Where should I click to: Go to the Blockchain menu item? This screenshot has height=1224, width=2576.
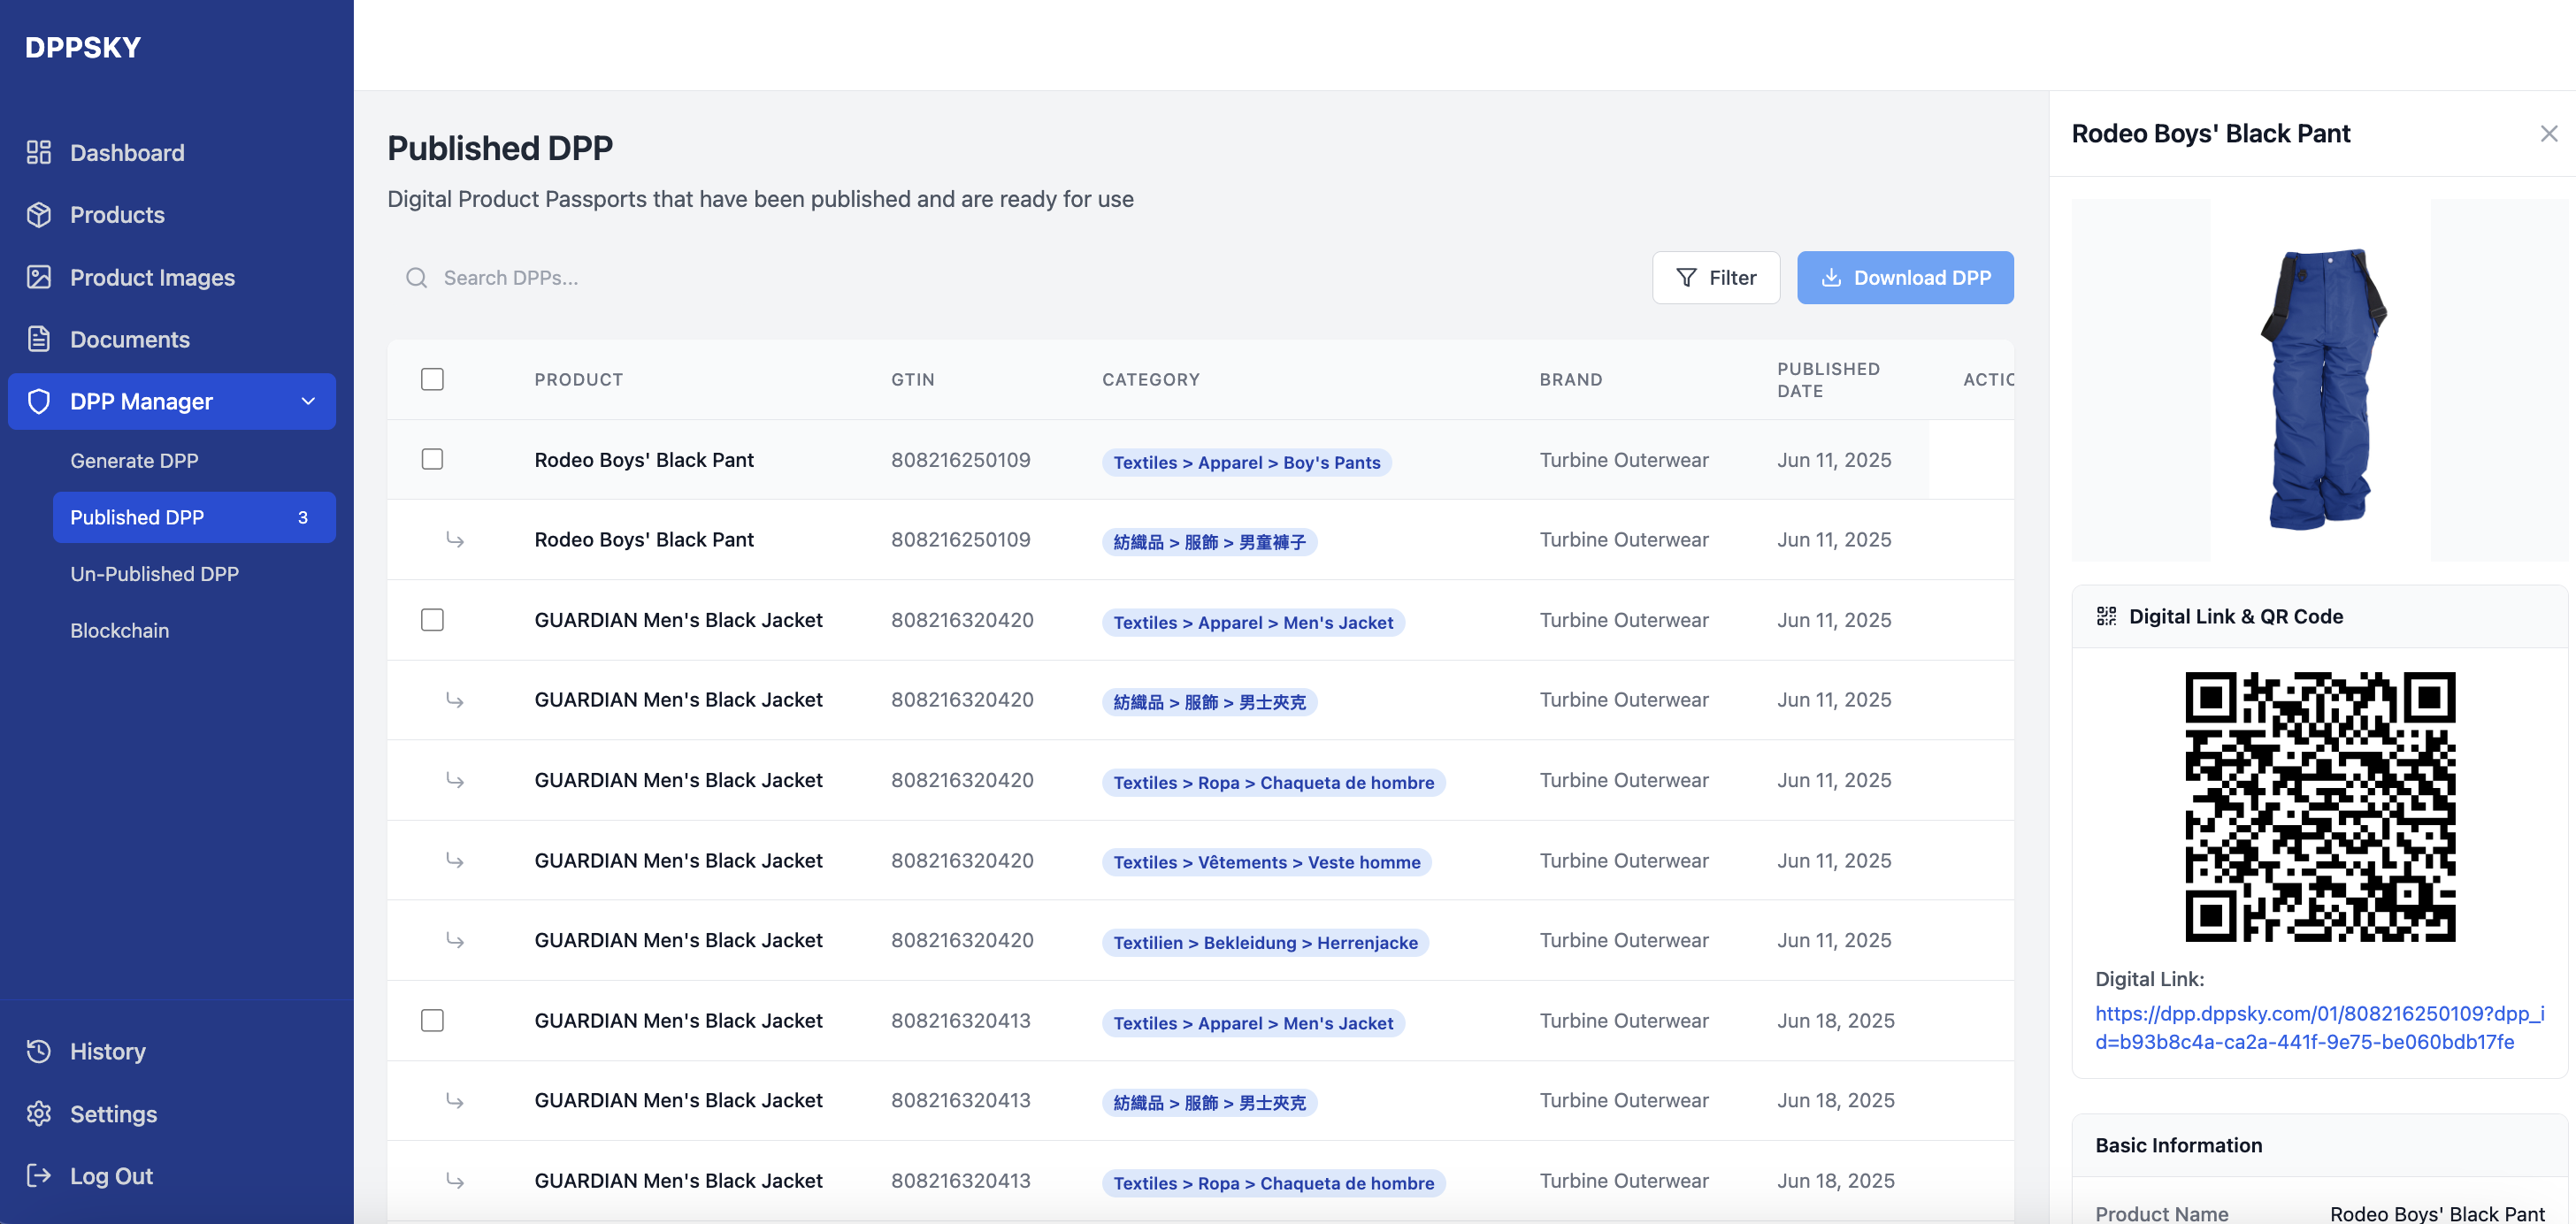(119, 630)
